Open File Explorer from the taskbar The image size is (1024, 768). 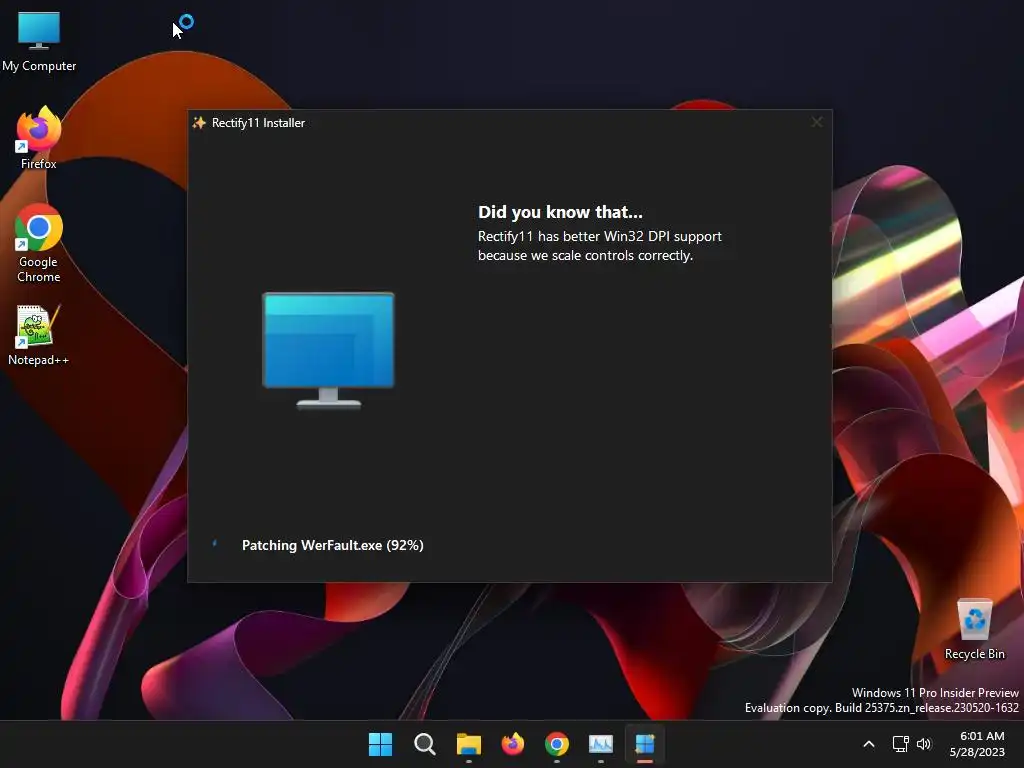[x=468, y=744]
